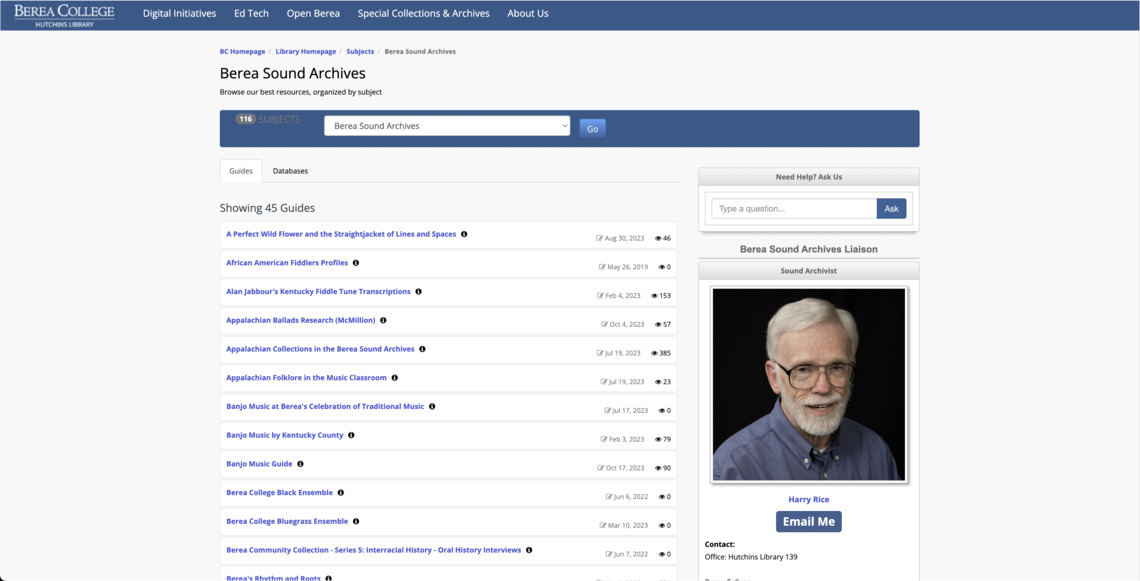Click info icon beside Berea College Black Ensemble

341,493
